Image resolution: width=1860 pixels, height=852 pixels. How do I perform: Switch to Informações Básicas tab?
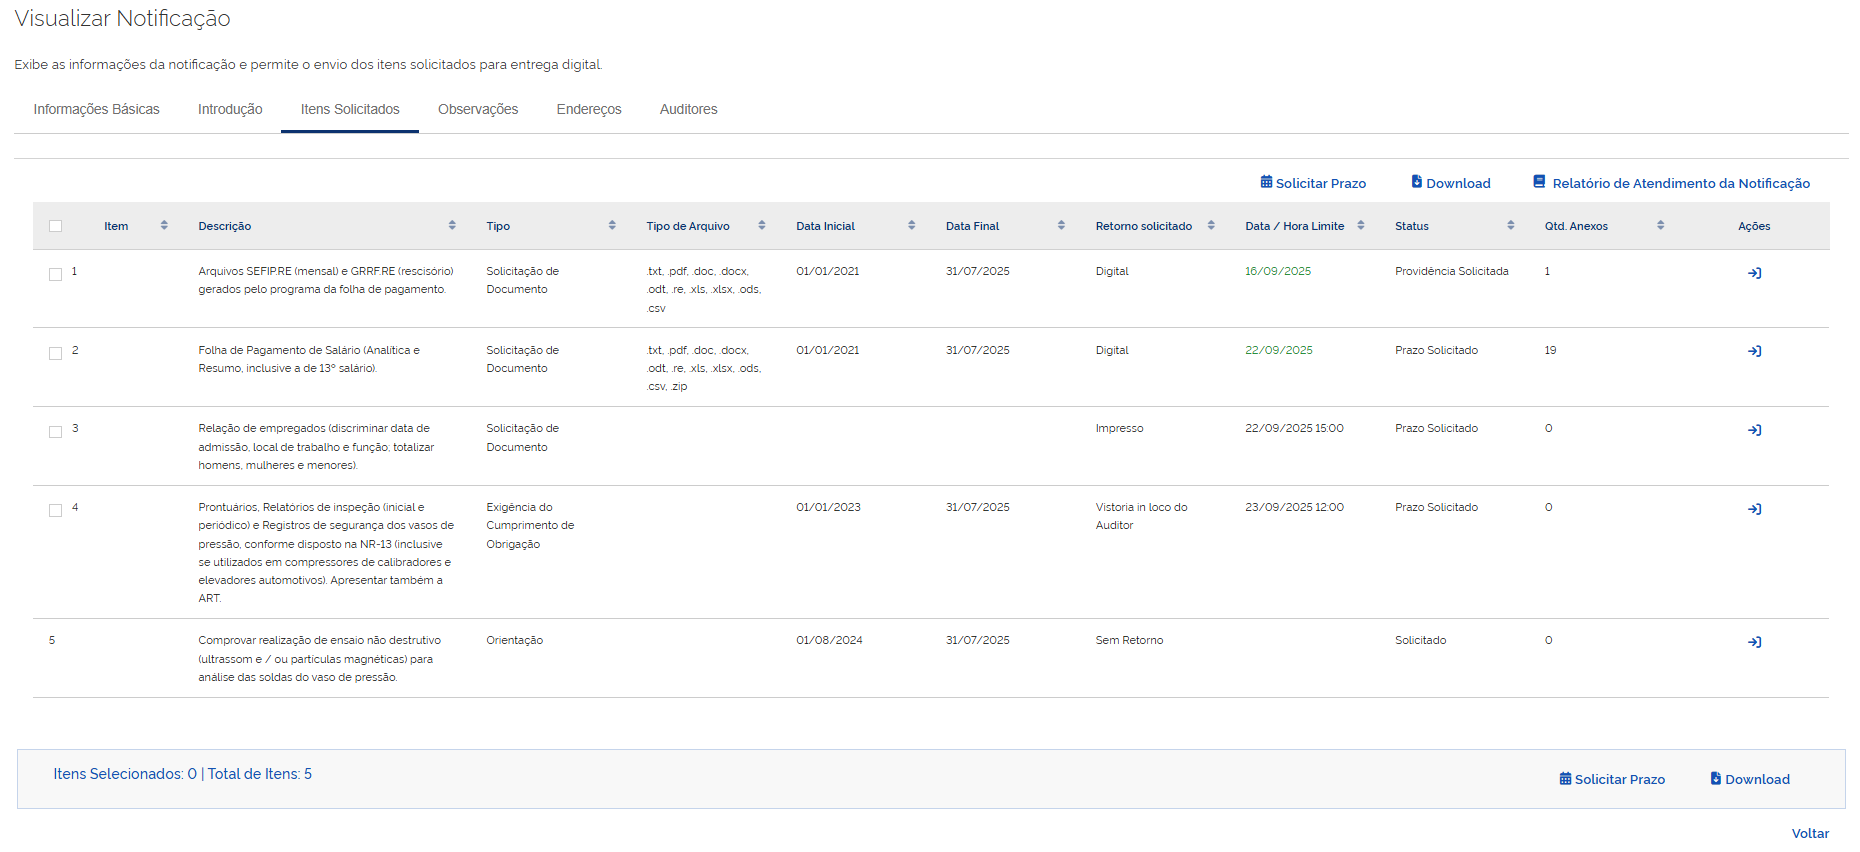click(96, 109)
